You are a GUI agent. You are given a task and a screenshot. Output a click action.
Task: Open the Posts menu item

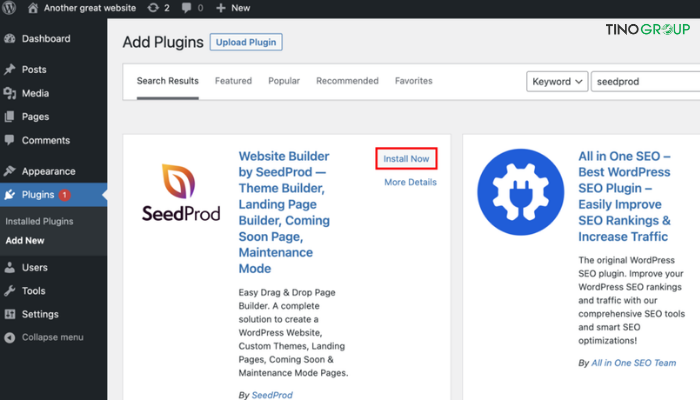pyautogui.click(x=34, y=70)
